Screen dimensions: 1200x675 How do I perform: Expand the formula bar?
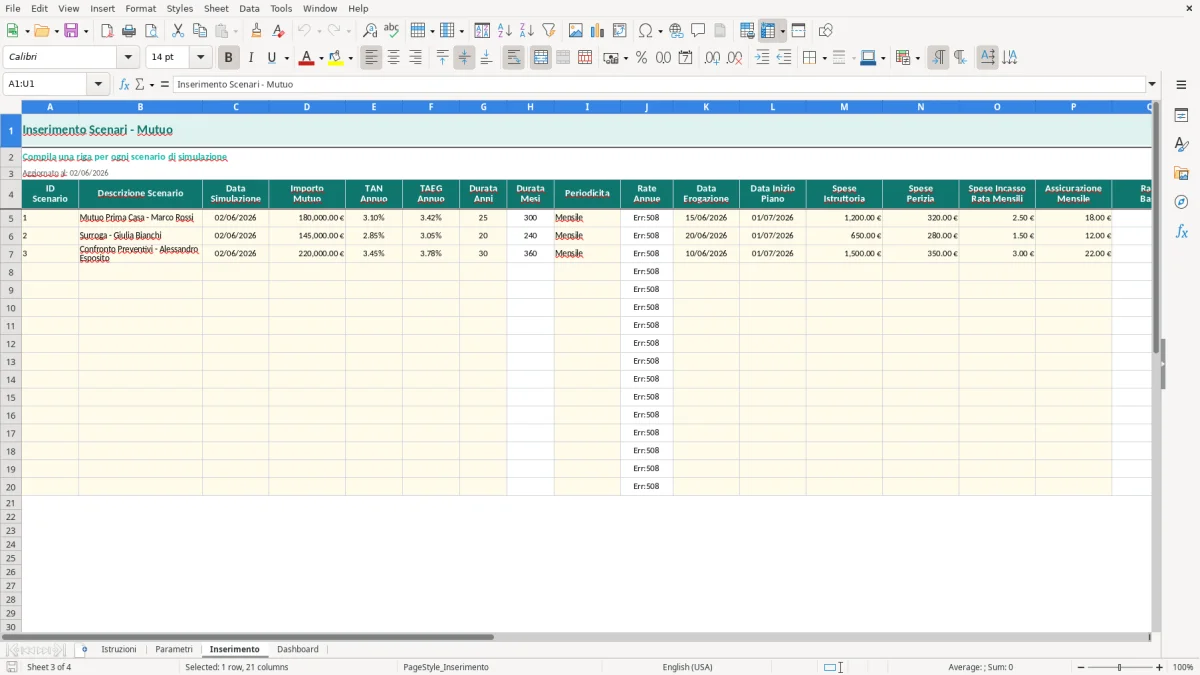click(1152, 84)
